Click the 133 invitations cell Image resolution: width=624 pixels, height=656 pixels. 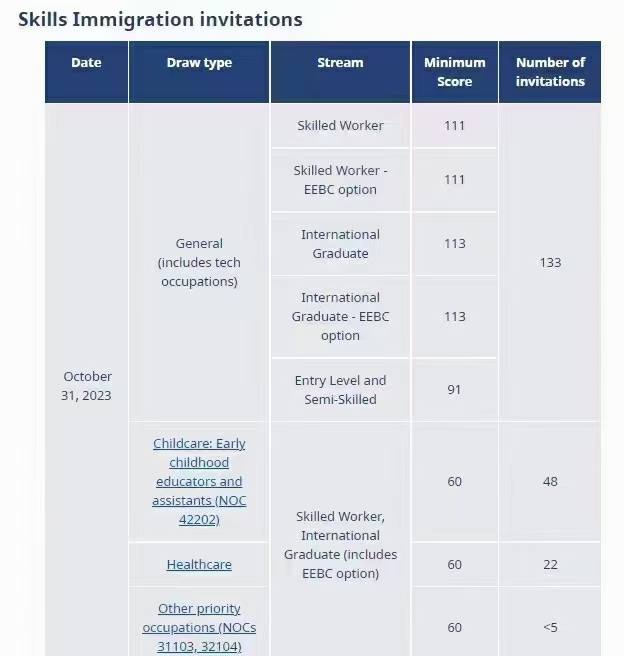550,262
